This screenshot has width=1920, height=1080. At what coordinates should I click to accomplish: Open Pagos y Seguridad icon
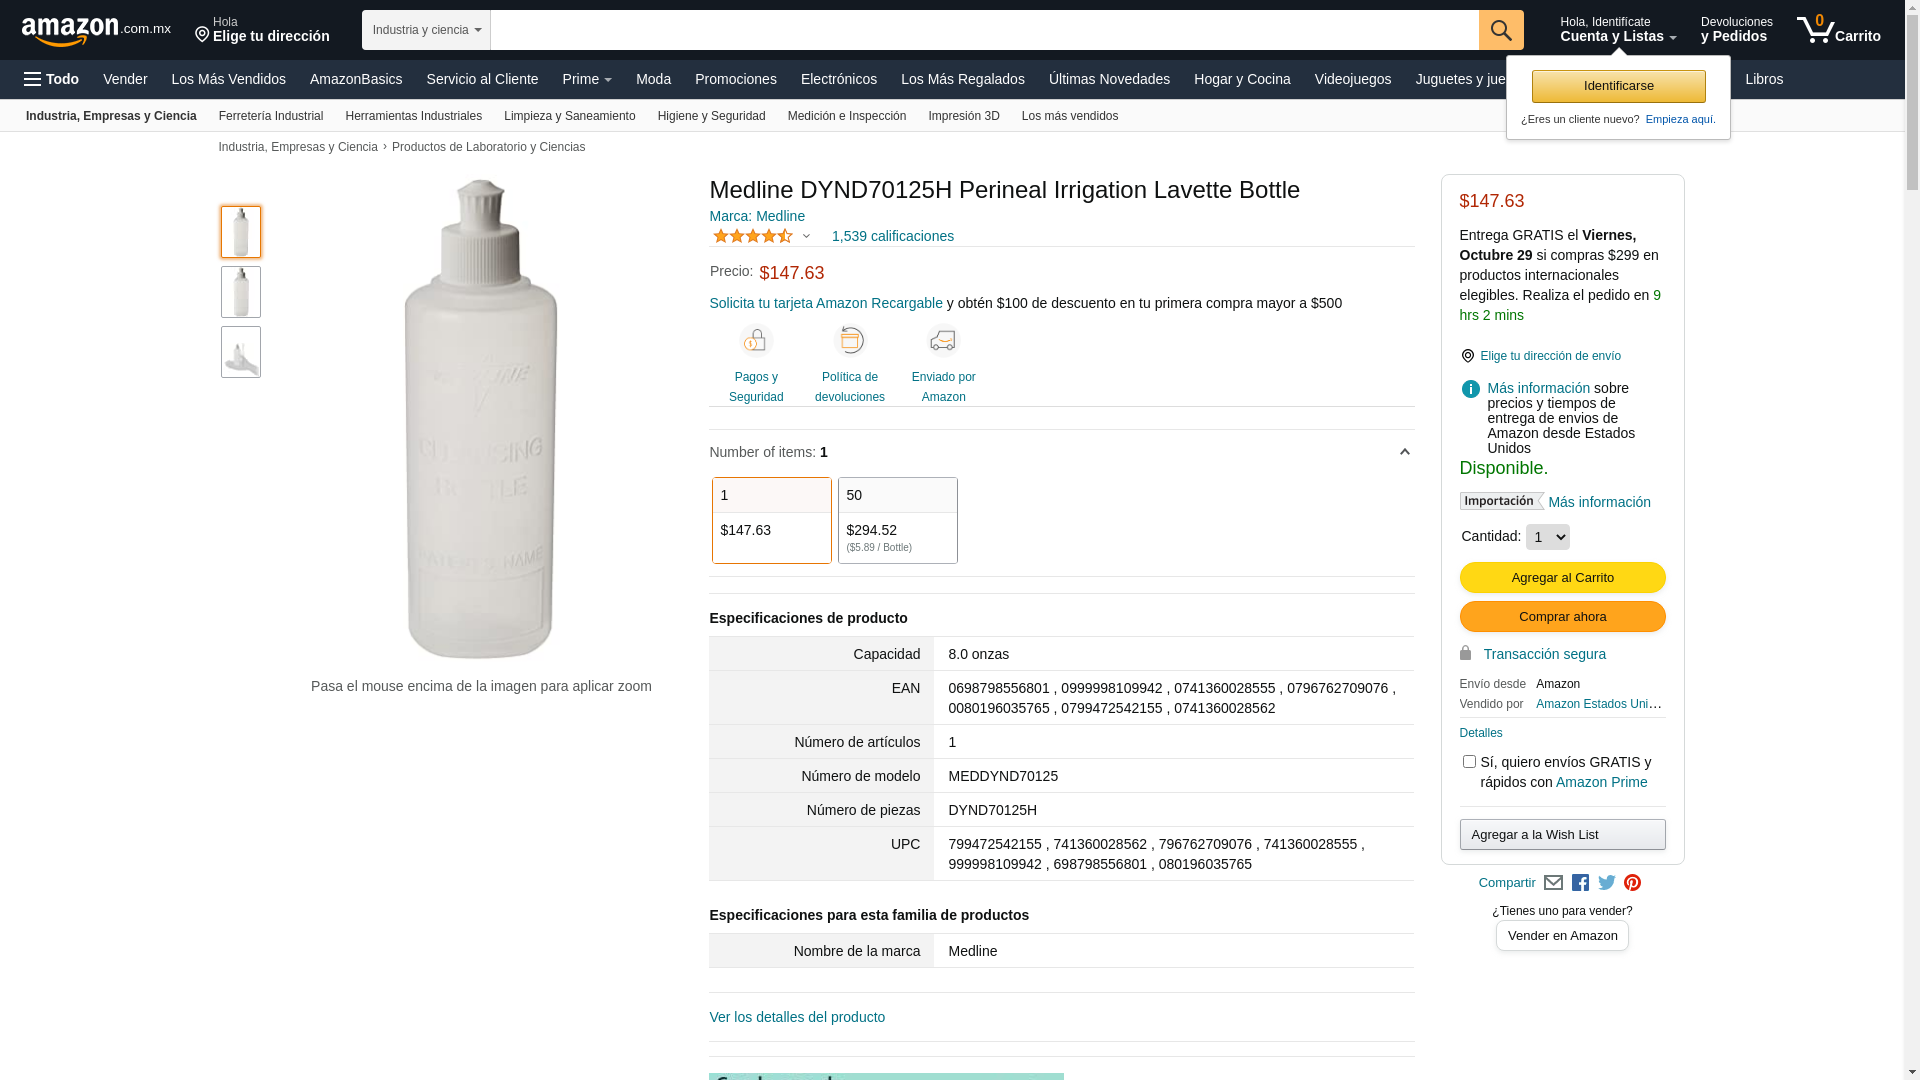coord(756,341)
